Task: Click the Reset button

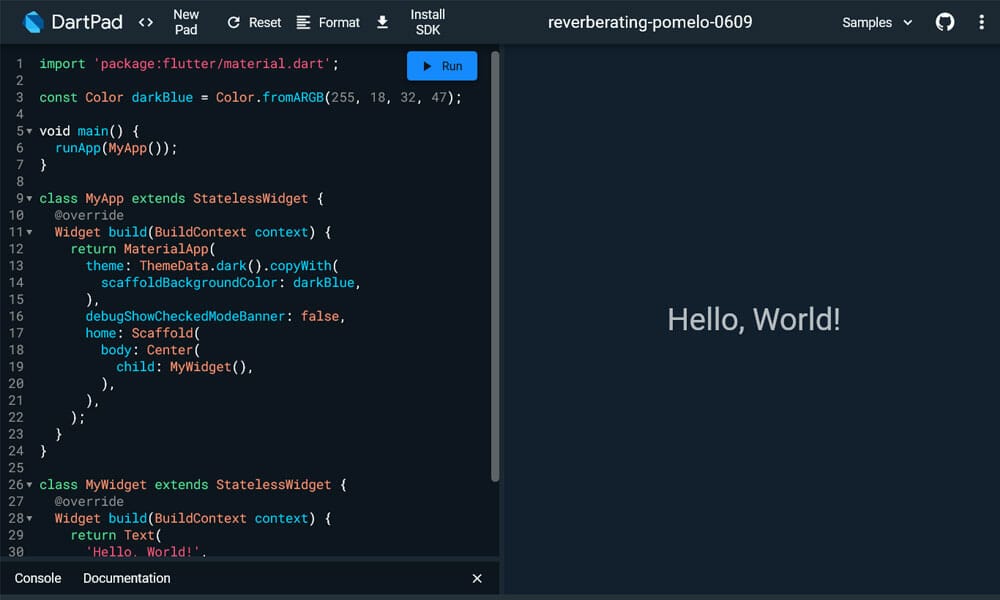Action: pos(254,22)
